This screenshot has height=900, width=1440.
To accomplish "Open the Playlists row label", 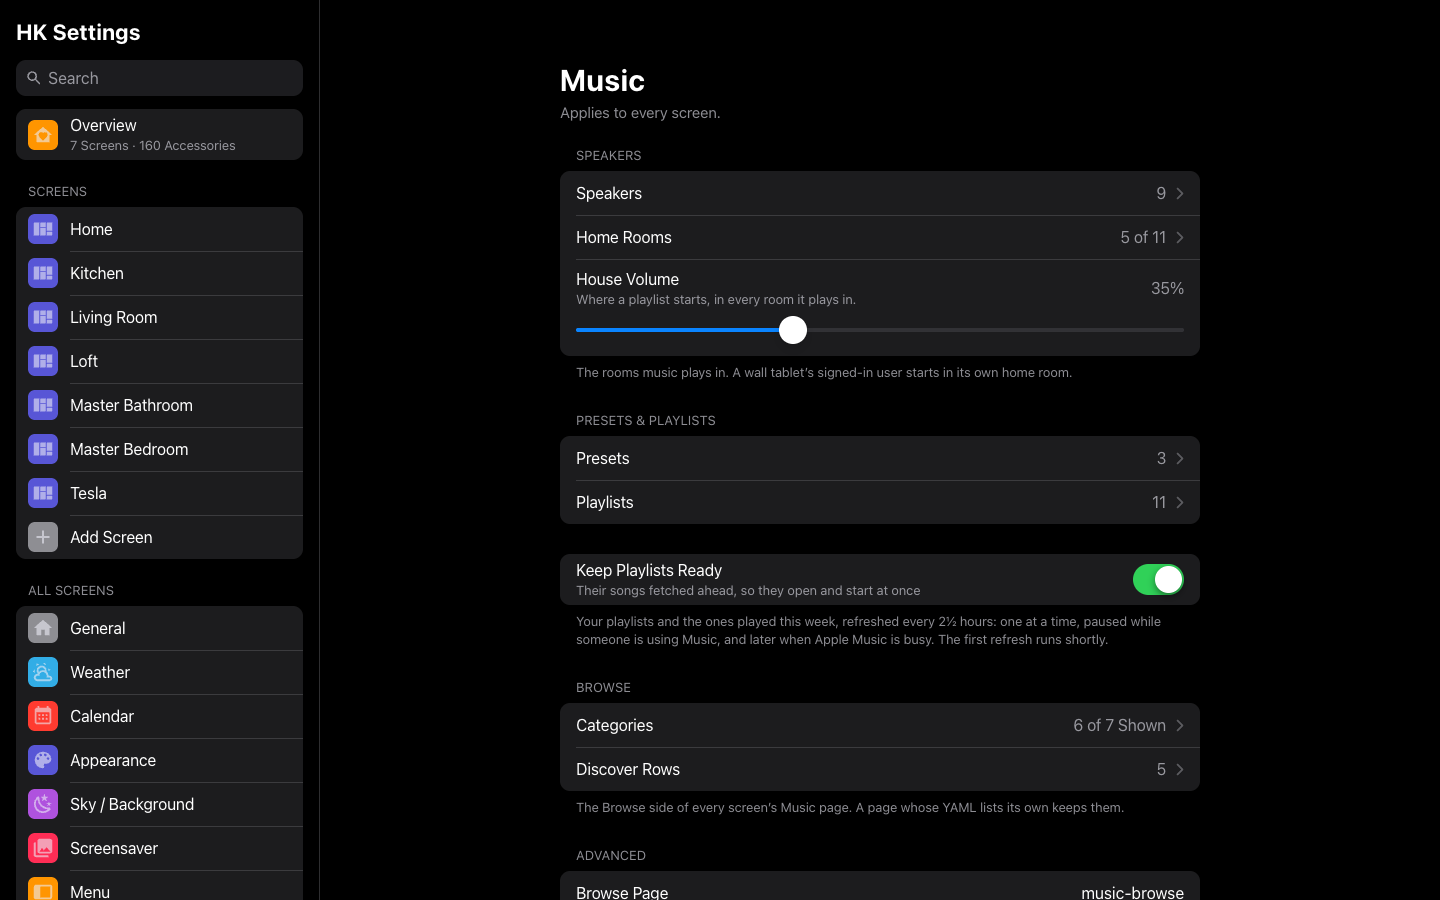I will 605,502.
